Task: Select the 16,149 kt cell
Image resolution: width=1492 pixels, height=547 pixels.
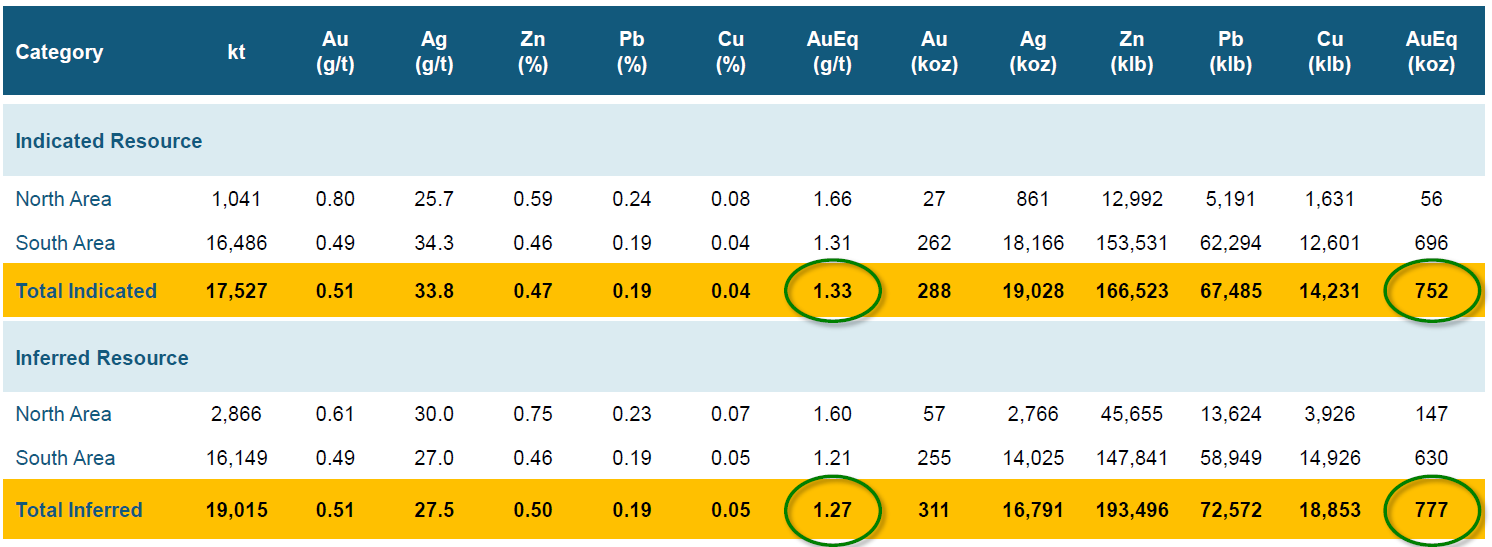Action: click(x=236, y=458)
